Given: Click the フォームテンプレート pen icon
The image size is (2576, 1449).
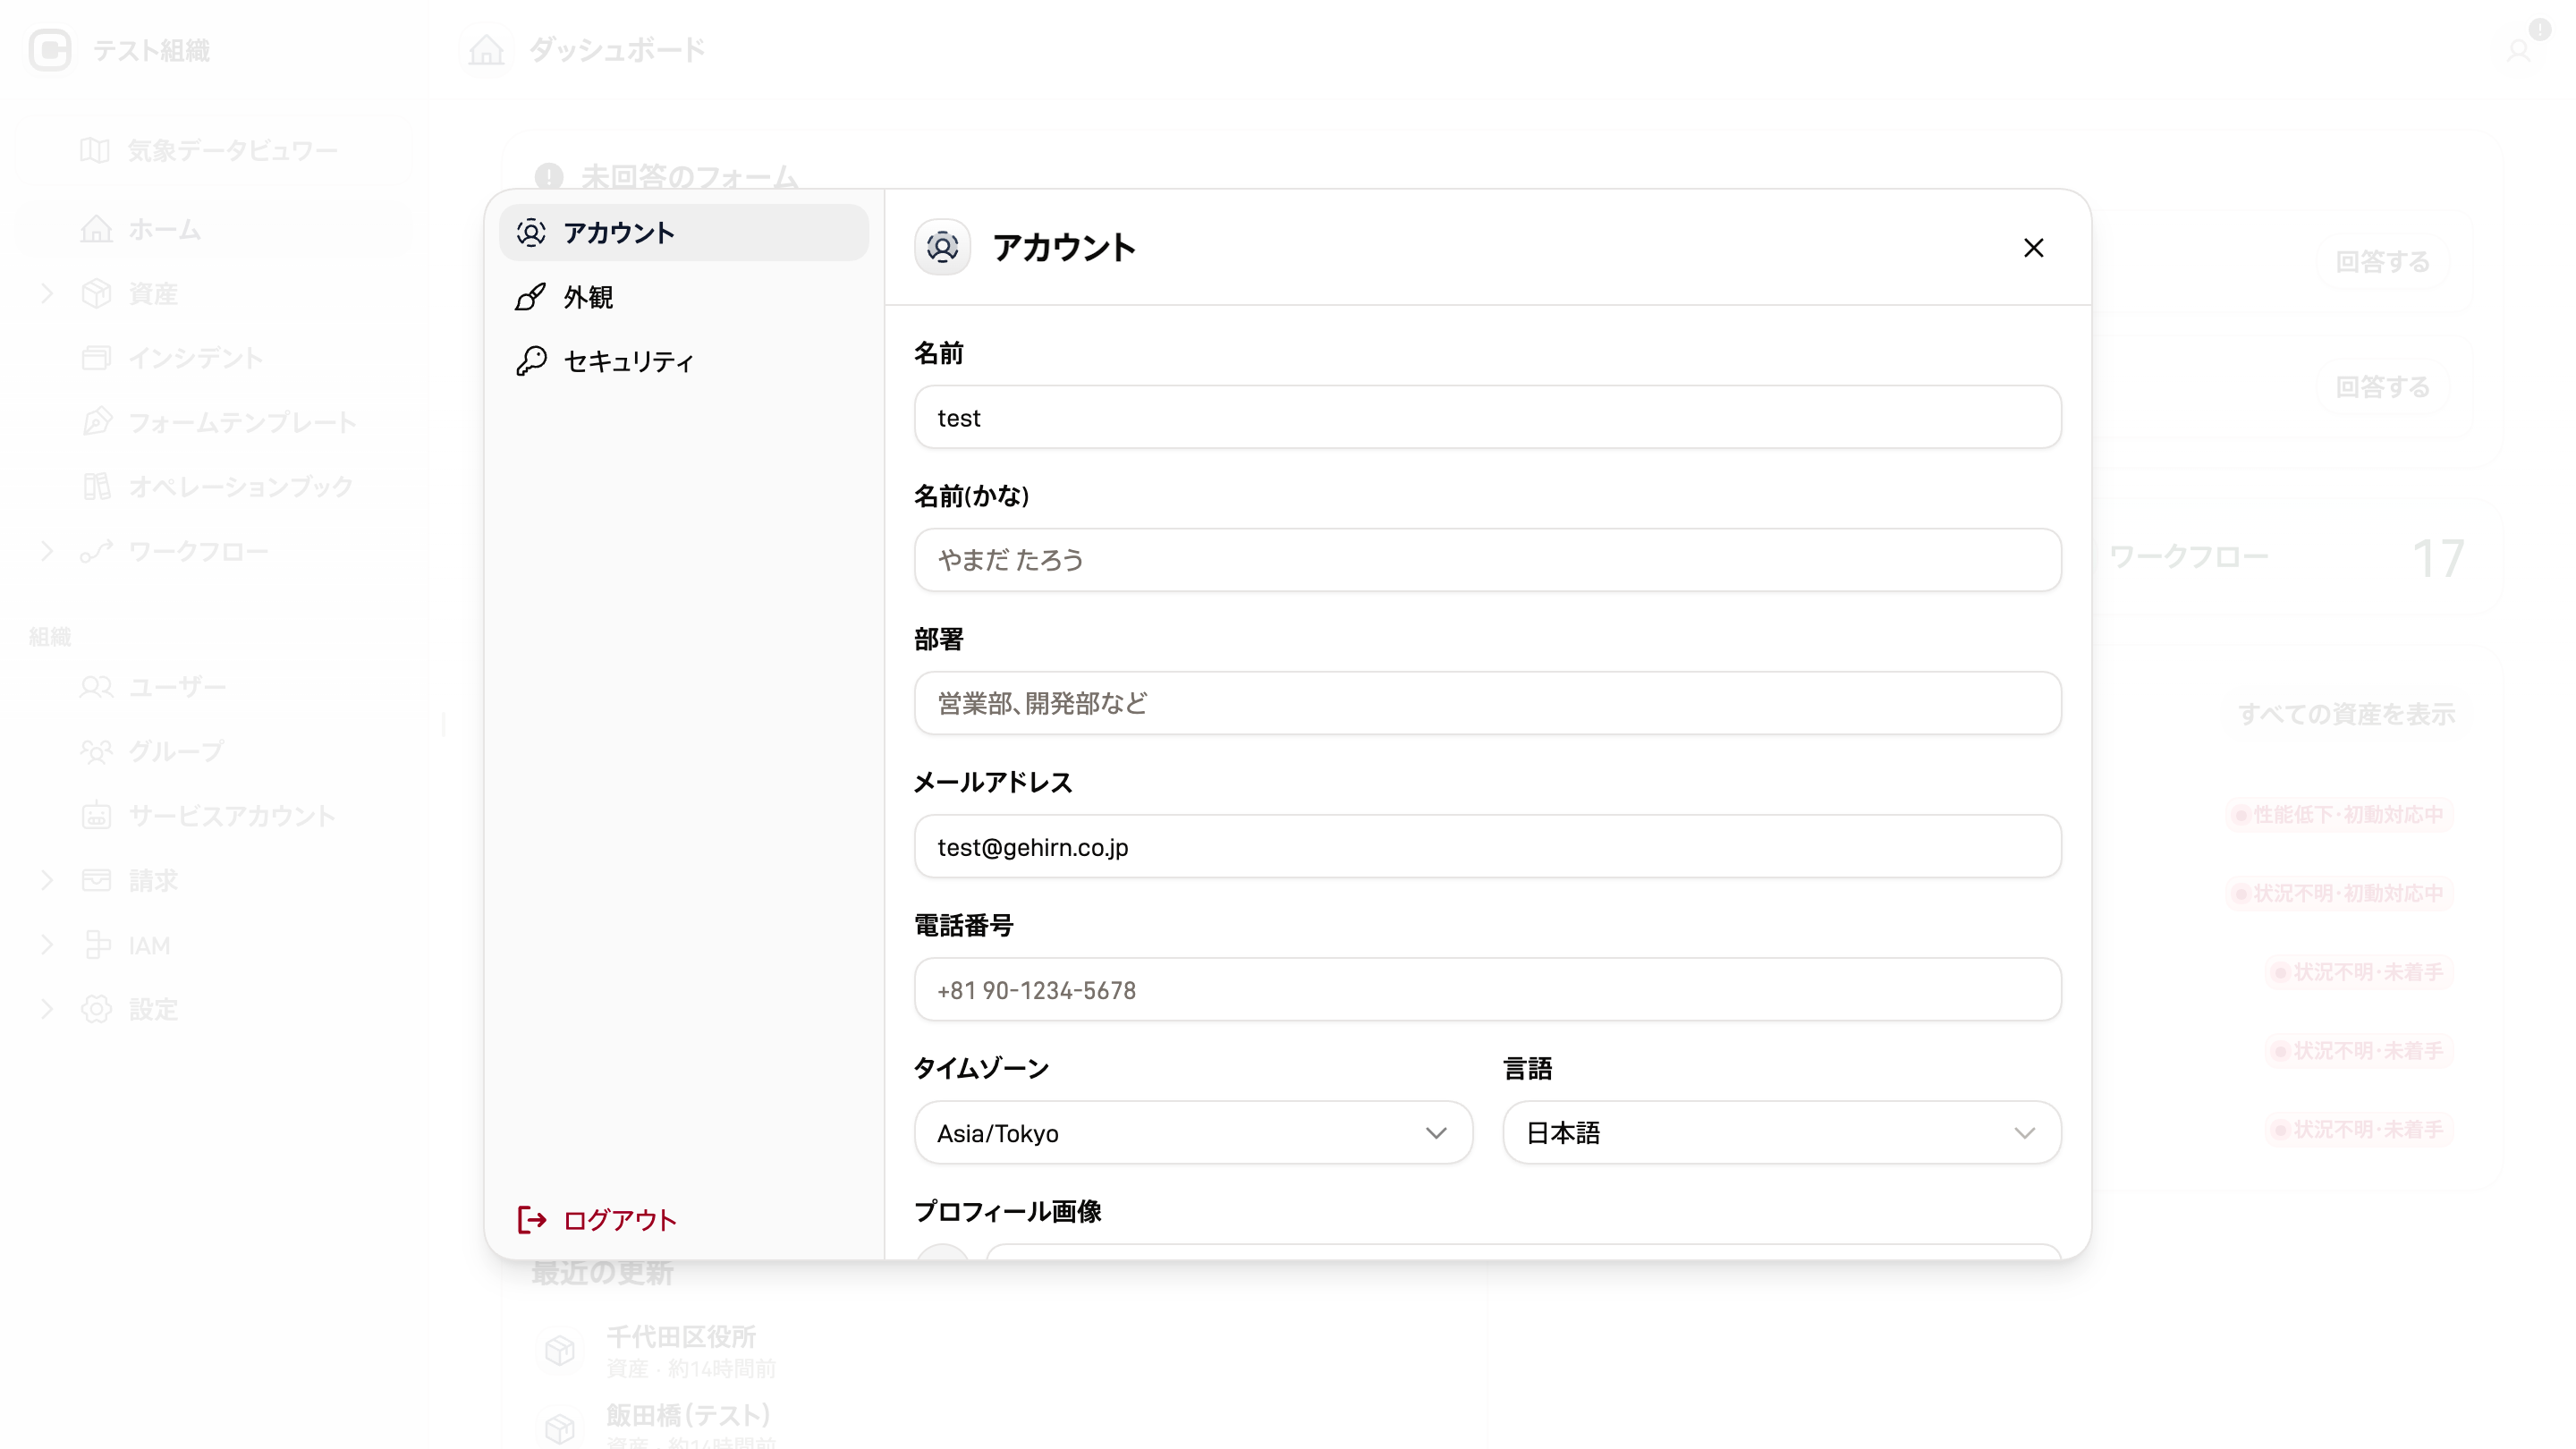Looking at the screenshot, I should point(96,422).
